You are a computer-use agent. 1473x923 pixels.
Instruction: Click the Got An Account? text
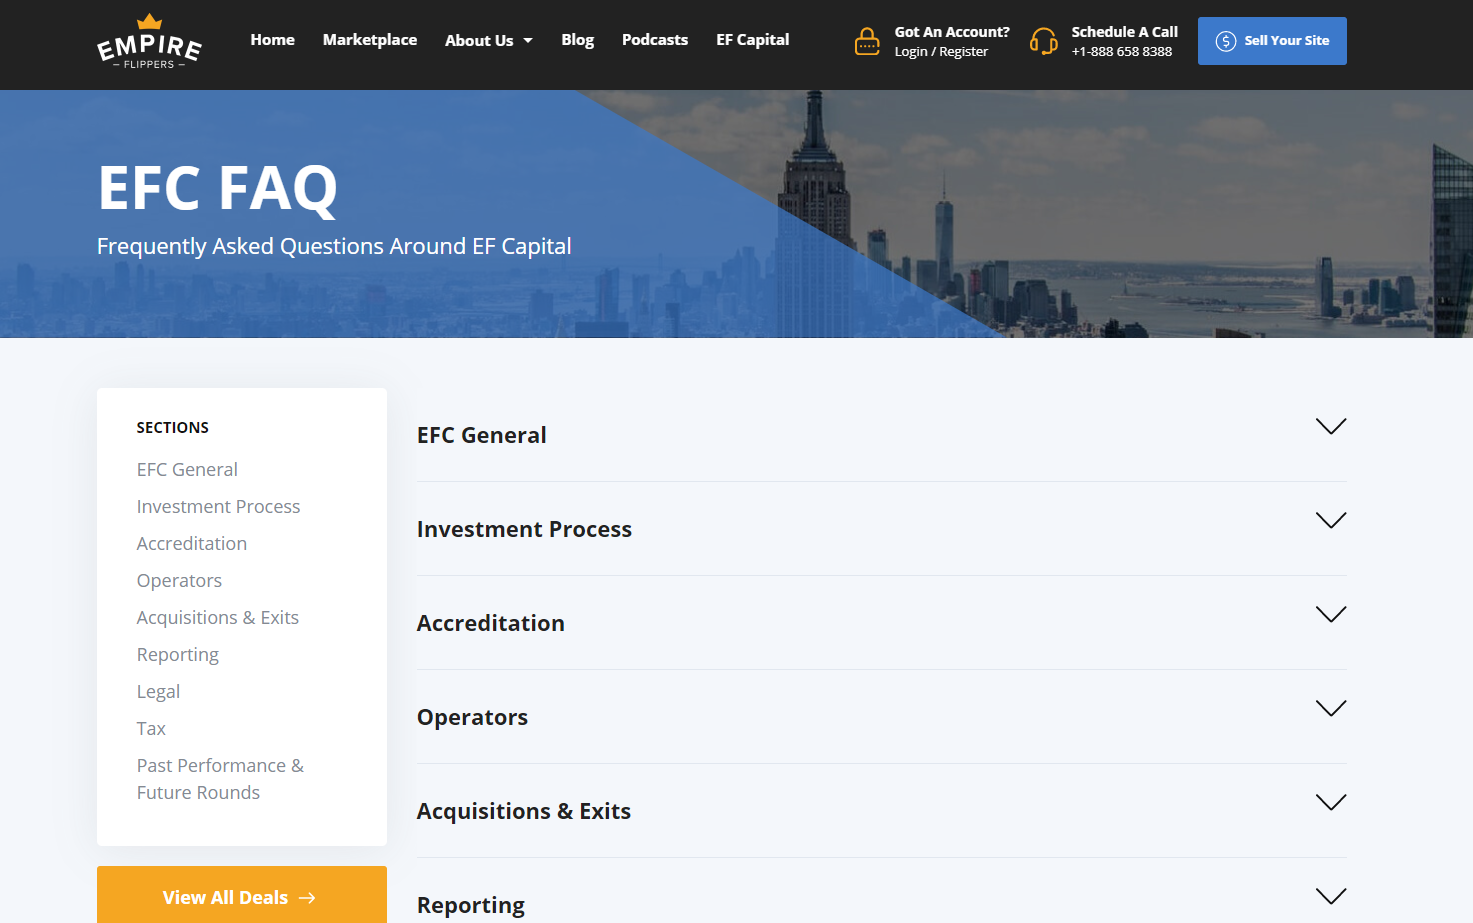[952, 32]
